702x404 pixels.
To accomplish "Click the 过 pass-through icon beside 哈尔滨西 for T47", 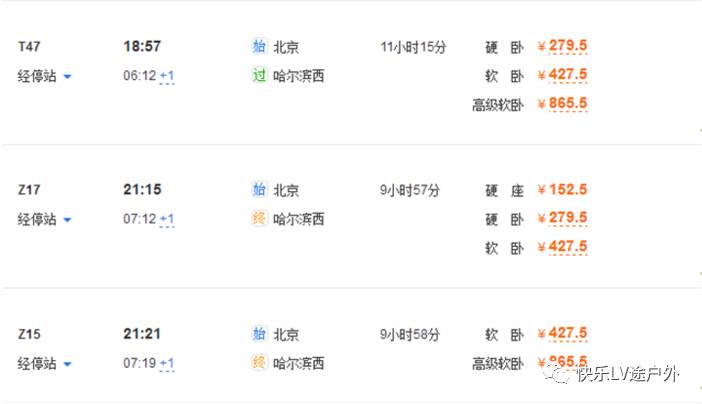I will (x=259, y=75).
